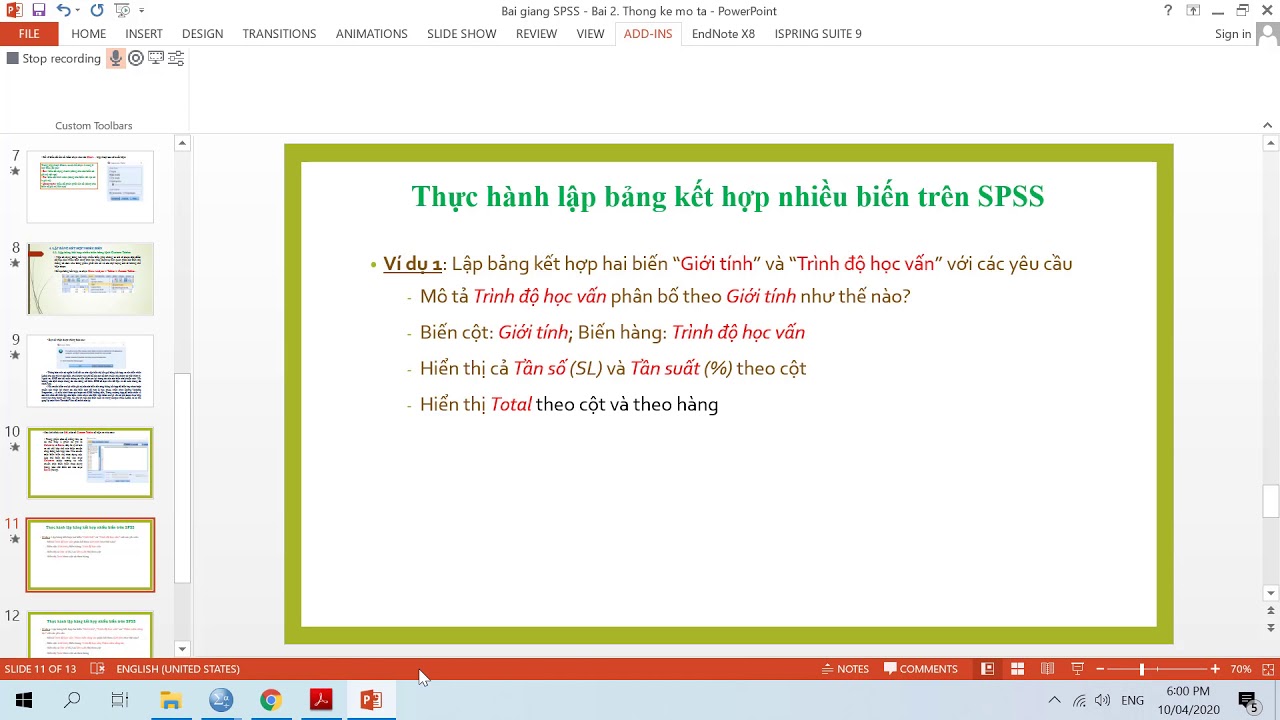Go to the SLIDE SHOW tab
Viewport: 1280px width, 720px height.
point(461,34)
